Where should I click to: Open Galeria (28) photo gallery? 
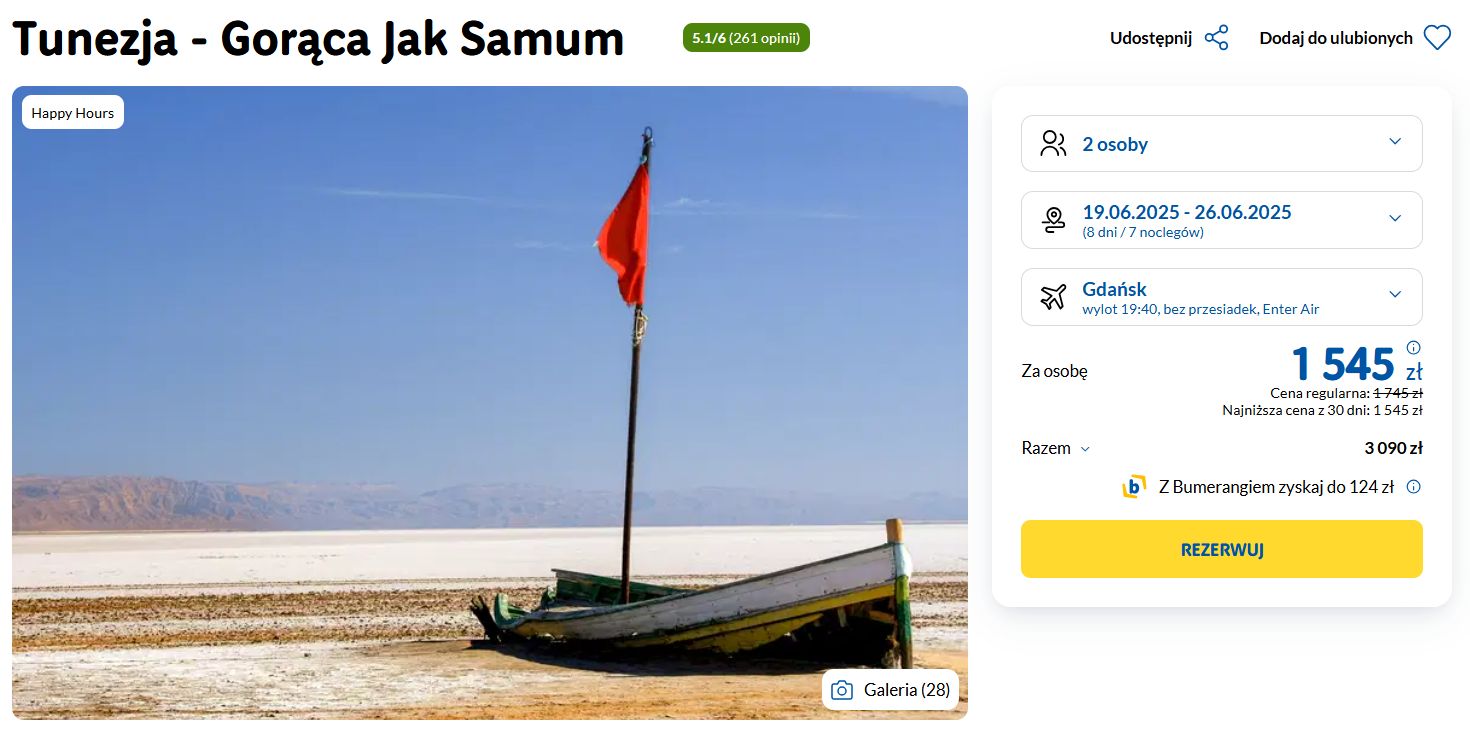point(890,690)
